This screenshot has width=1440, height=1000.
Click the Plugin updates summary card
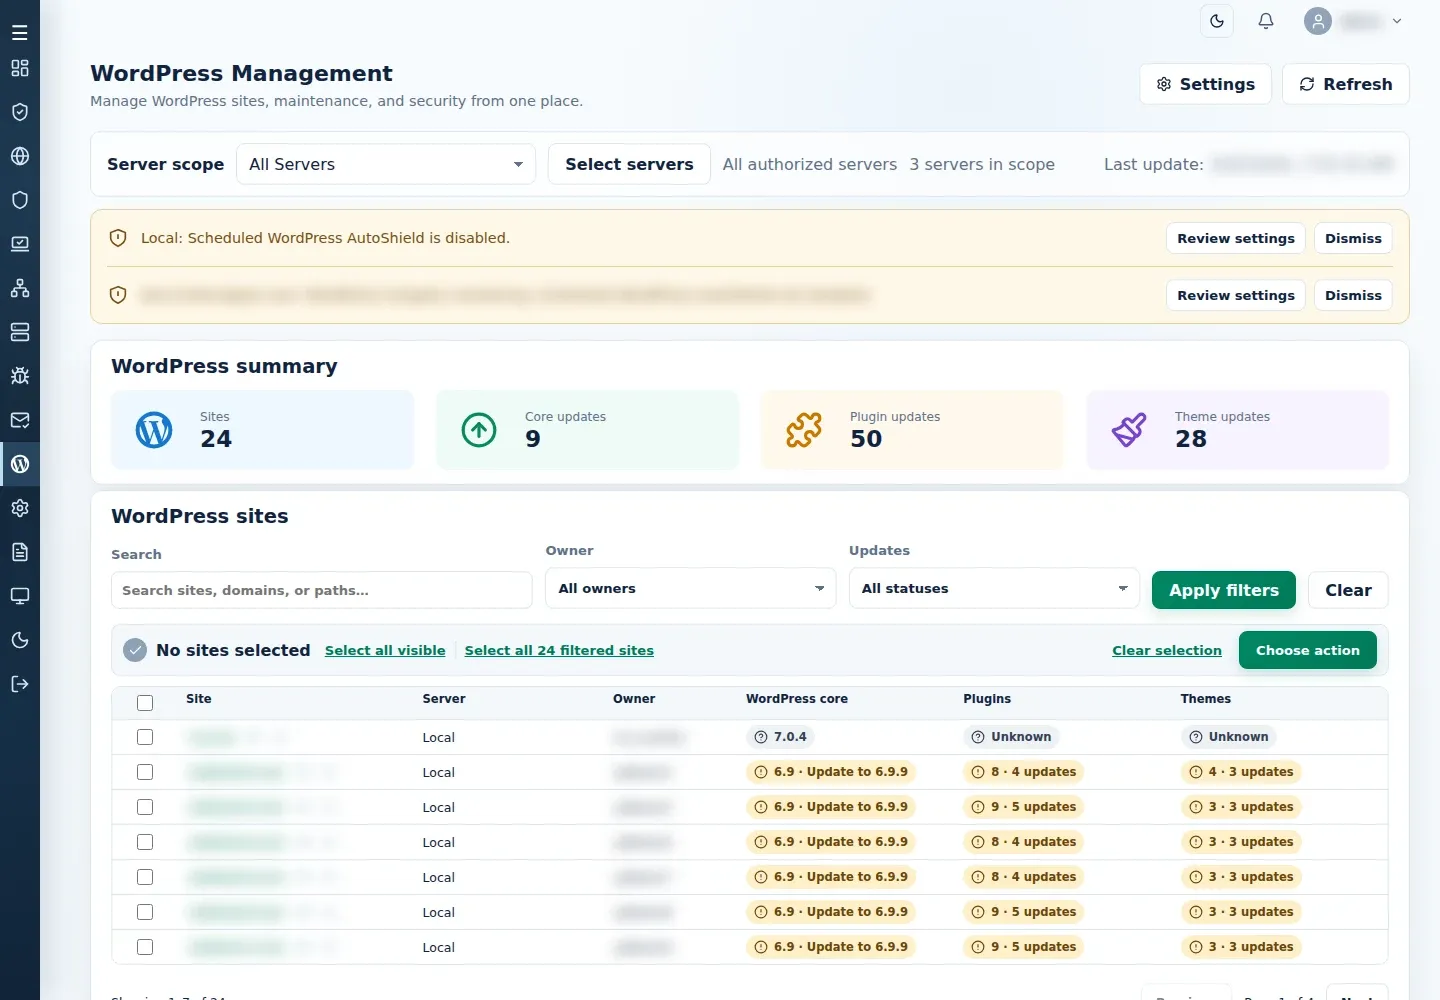coord(912,430)
